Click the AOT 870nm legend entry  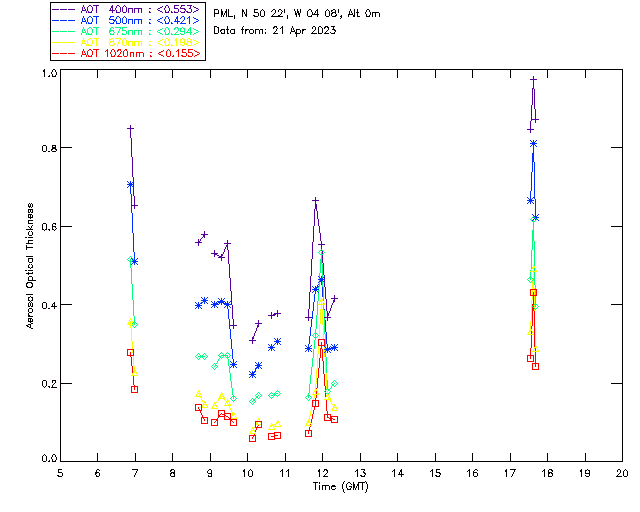coord(127,42)
